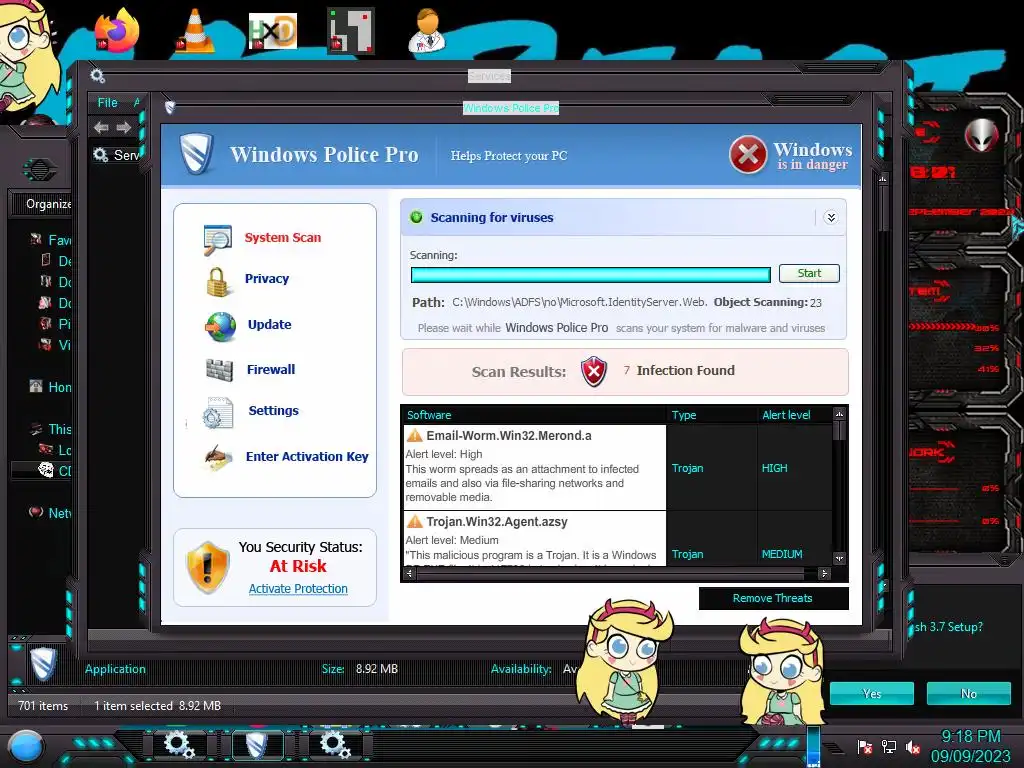Expand the Scanning for viruses panel chevron

[x=831, y=217]
